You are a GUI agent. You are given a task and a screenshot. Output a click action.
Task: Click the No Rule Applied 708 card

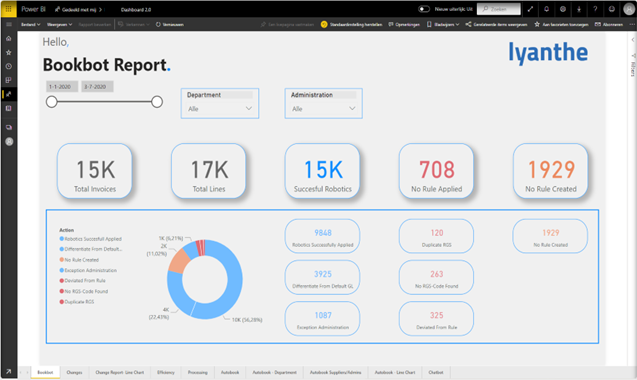click(437, 171)
